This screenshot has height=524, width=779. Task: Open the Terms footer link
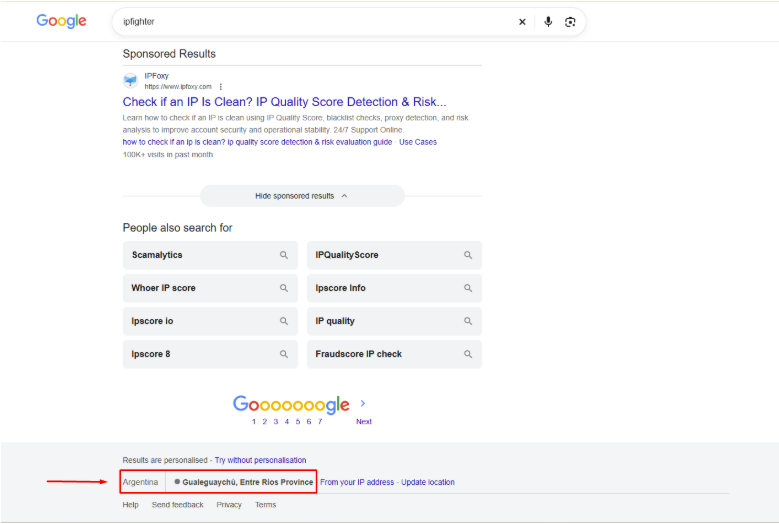(266, 505)
